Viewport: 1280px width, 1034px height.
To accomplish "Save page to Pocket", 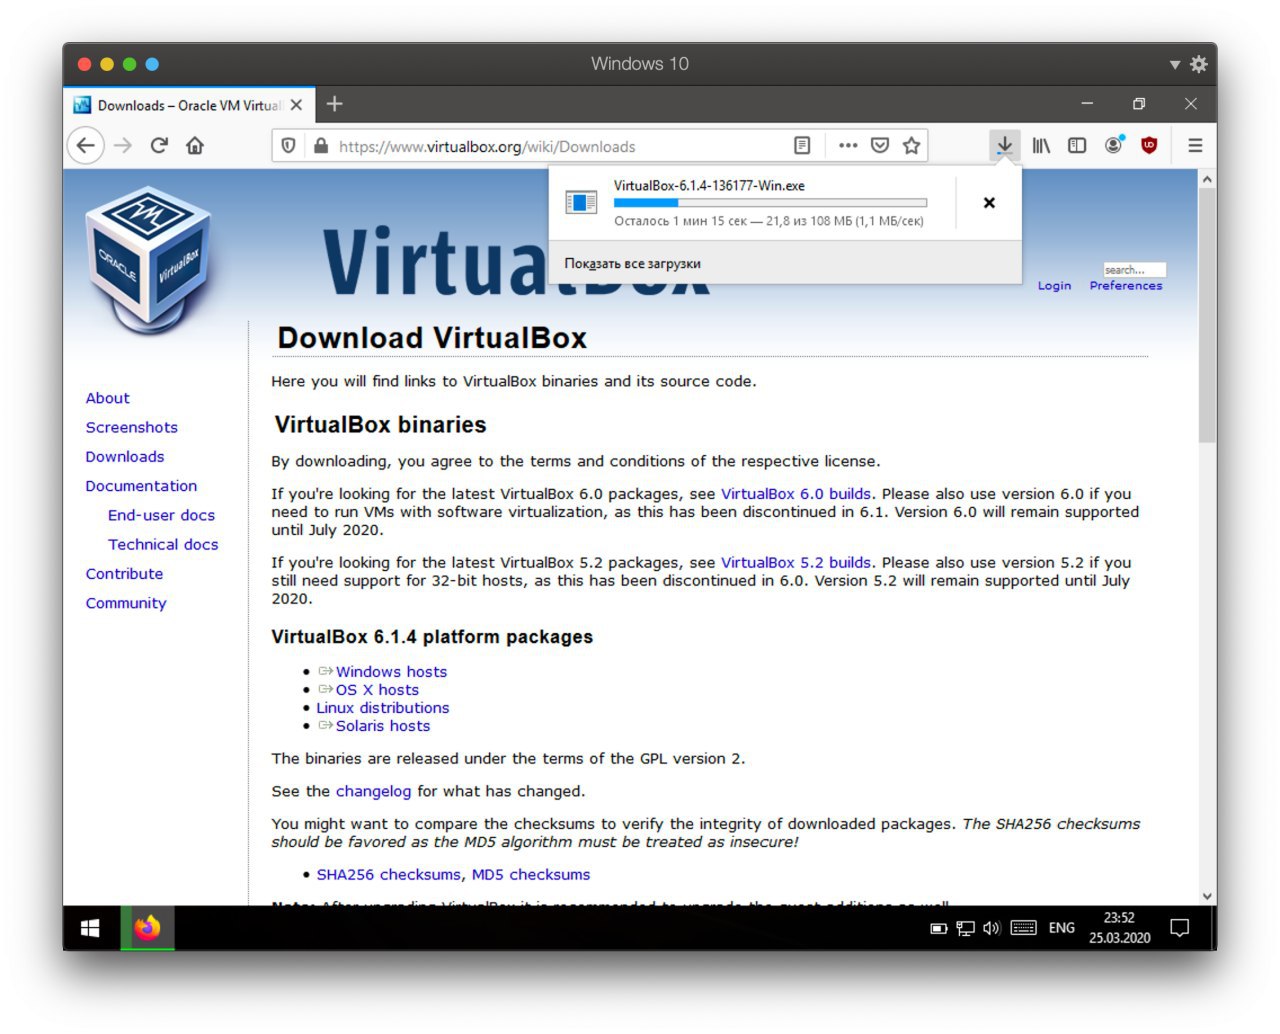I will 880,146.
